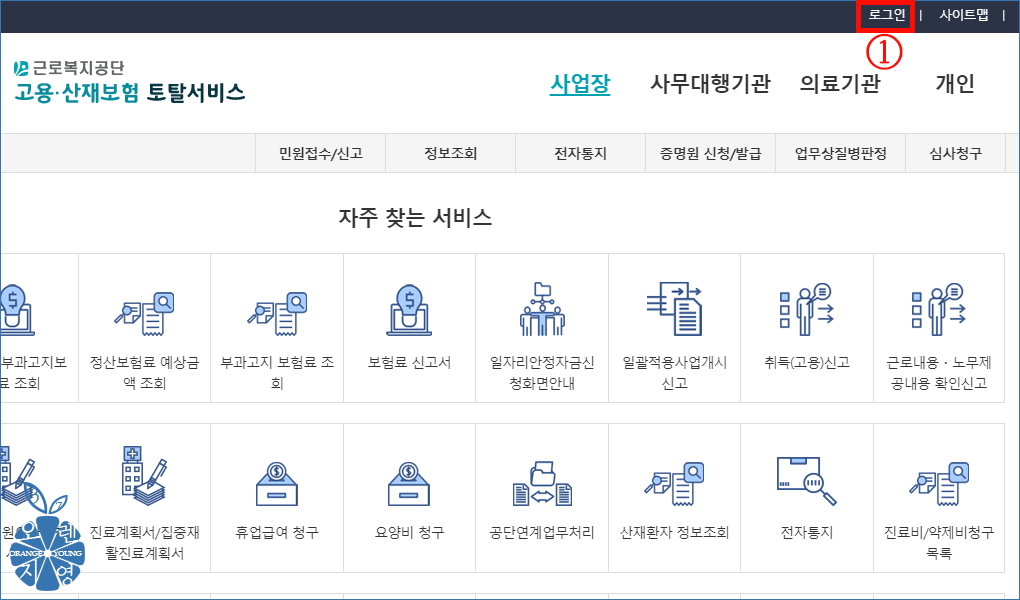
Task: Click the 휴업급여 청구 coin box icon
Action: (277, 484)
